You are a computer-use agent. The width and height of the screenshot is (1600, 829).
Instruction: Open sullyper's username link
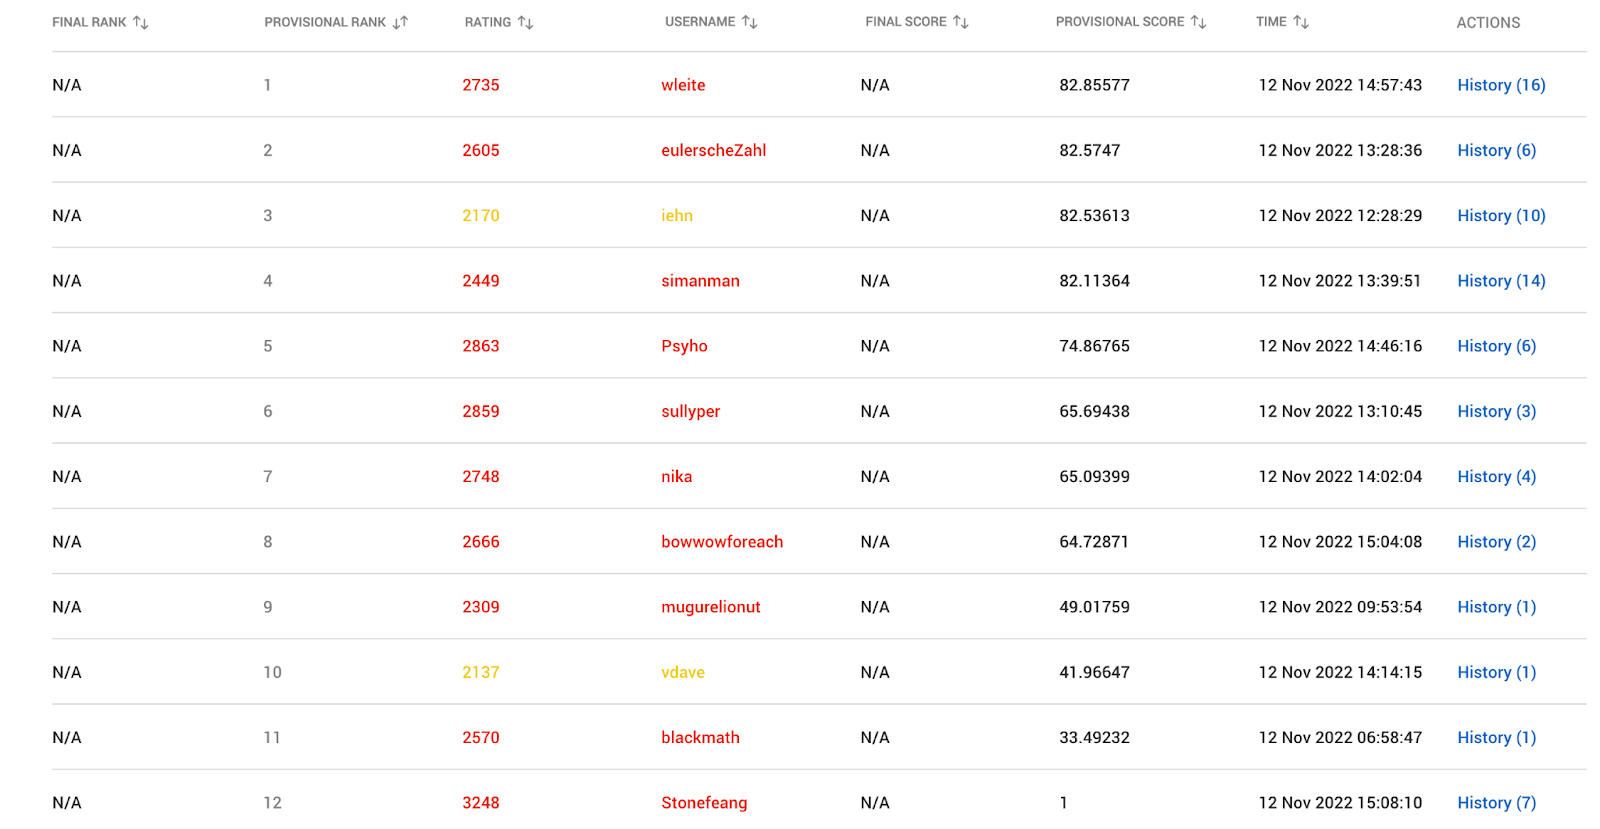pyautogui.click(x=690, y=411)
